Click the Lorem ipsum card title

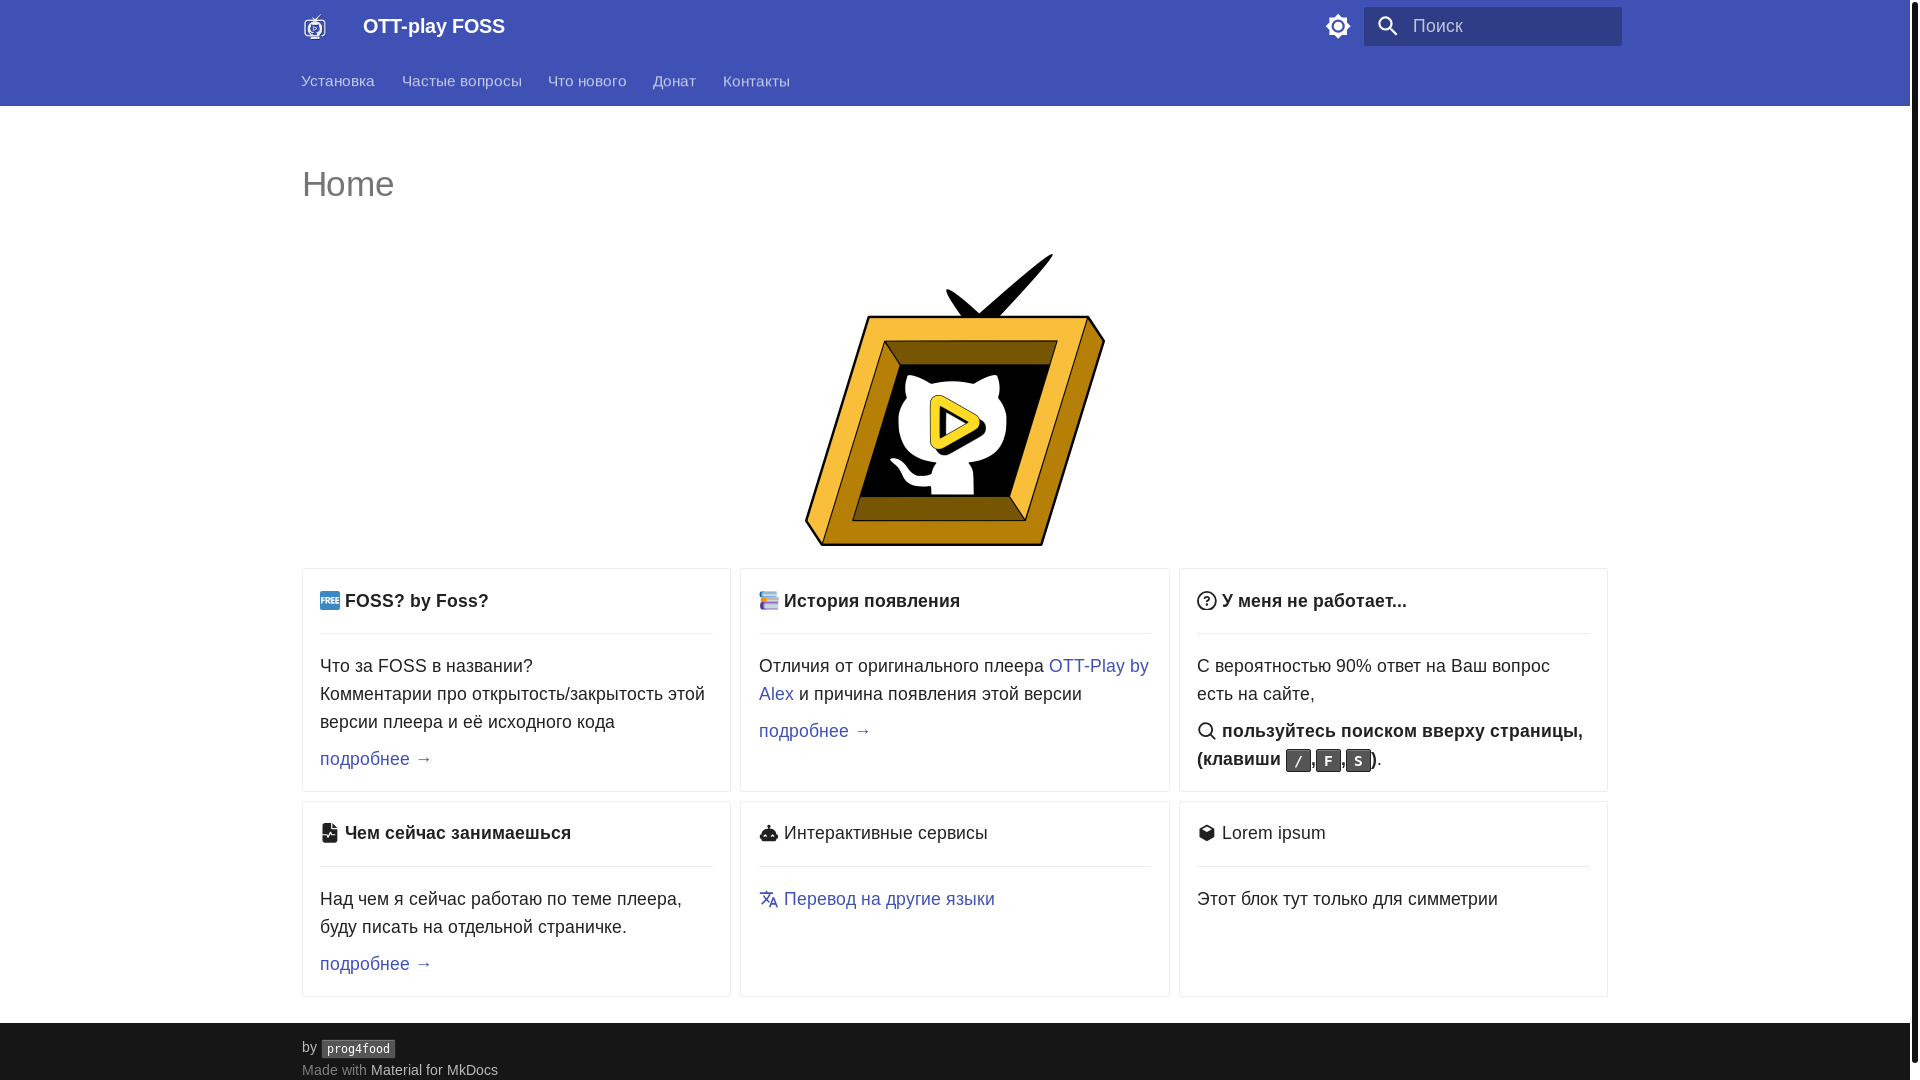(x=1274, y=833)
